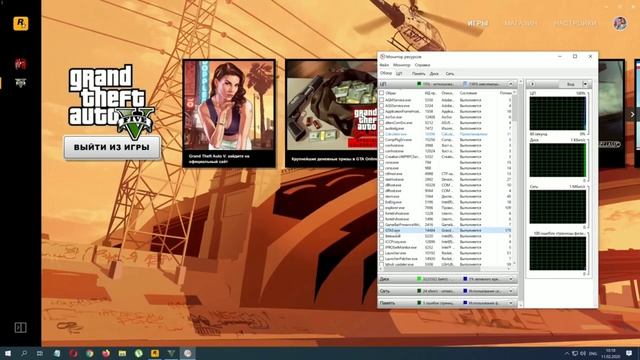The image size is (640, 360).
Task: Switch to the Память tab
Action: [418, 74]
